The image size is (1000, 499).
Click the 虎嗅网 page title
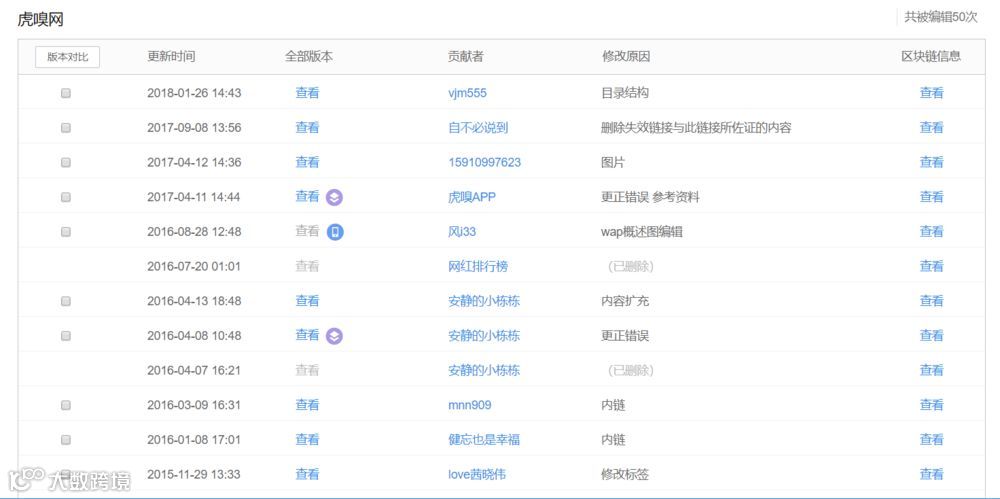coord(40,20)
